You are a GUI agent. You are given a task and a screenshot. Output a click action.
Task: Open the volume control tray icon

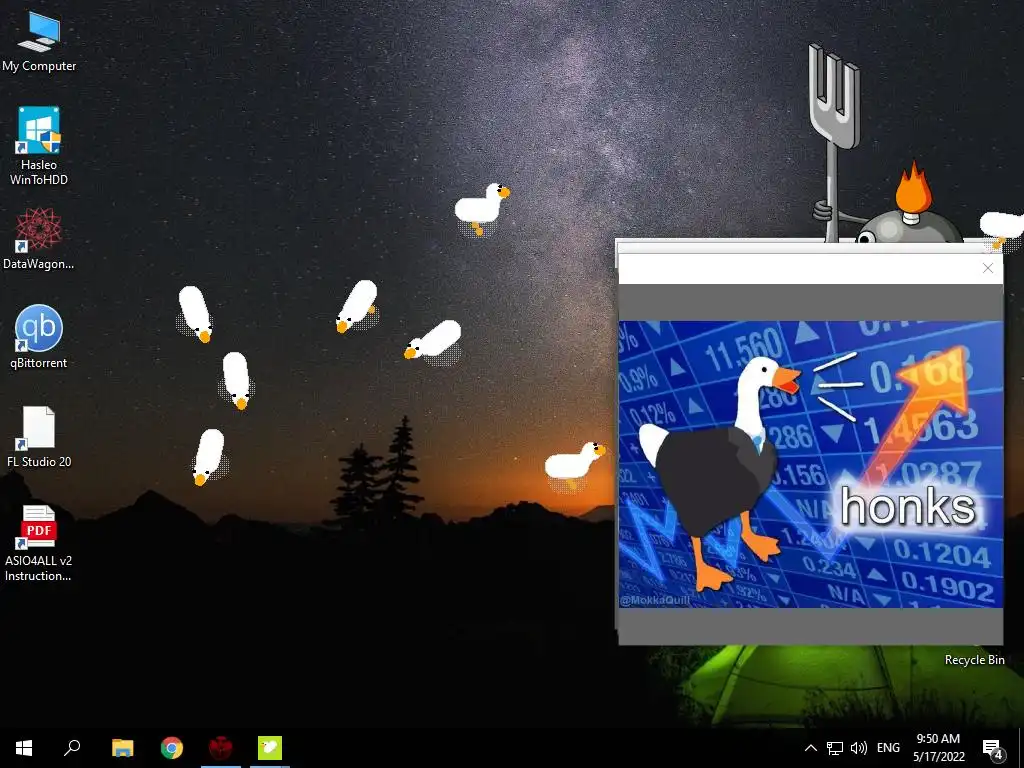859,748
